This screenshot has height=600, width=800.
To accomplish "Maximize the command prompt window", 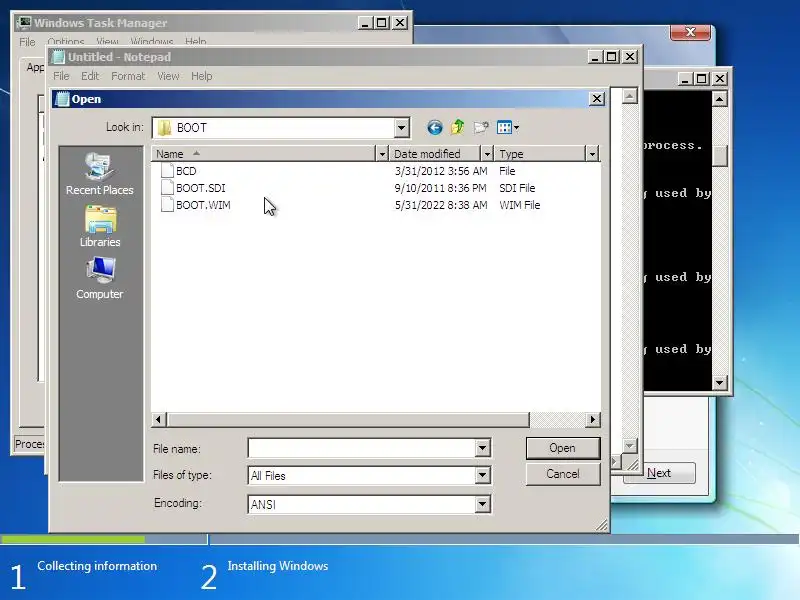I will click(x=702, y=79).
